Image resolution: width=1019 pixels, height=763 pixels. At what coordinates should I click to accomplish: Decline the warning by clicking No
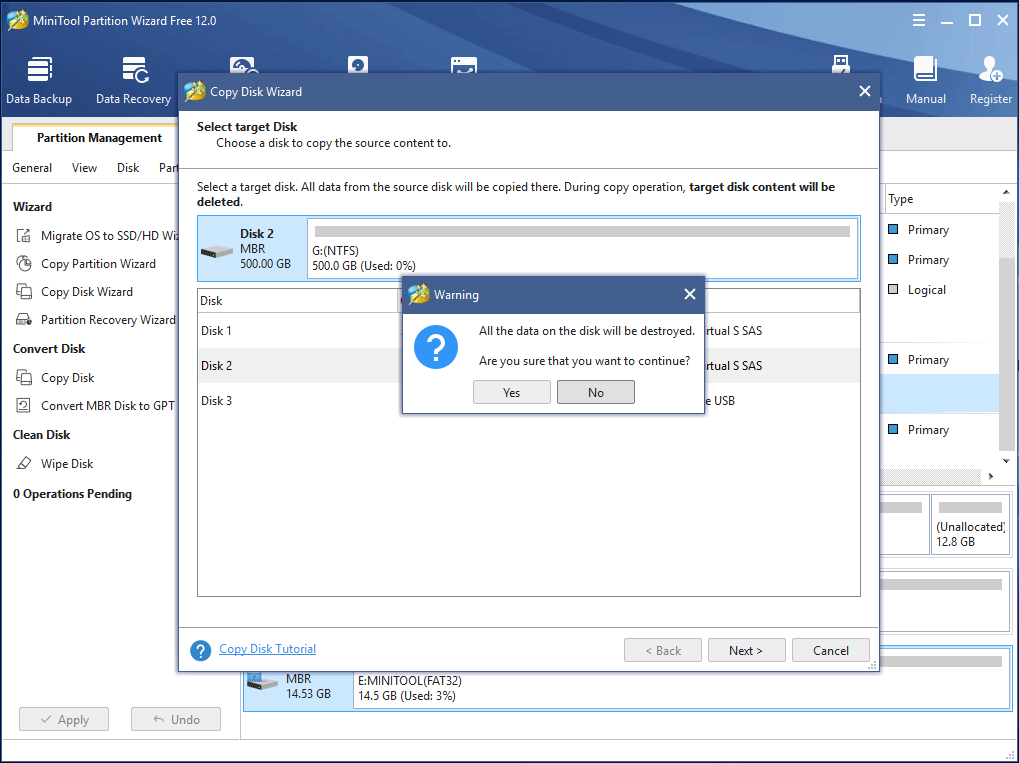[x=596, y=392]
